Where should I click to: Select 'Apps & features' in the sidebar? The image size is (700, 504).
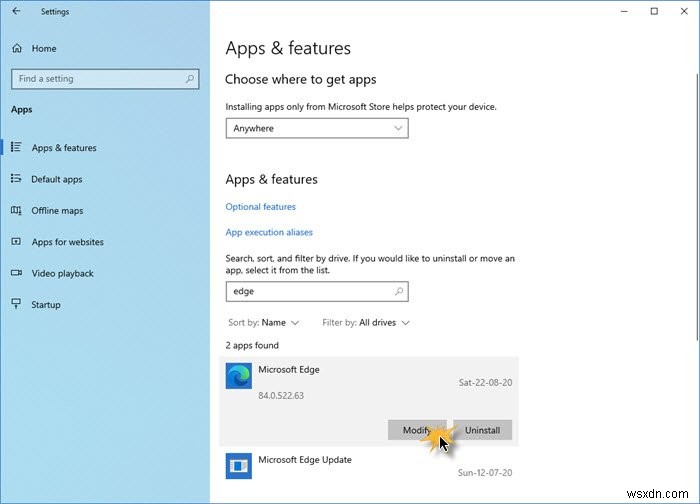point(64,148)
